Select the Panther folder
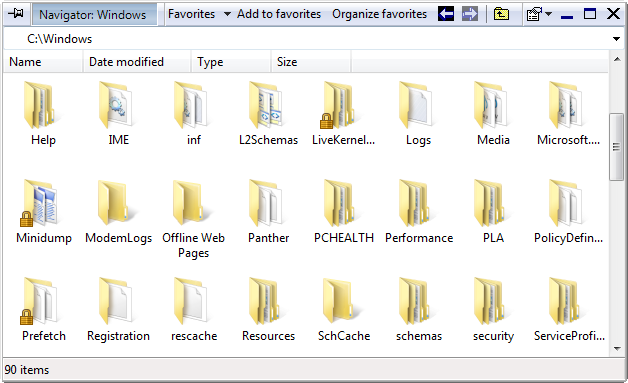Image resolution: width=628 pixels, height=383 pixels. coord(268,212)
